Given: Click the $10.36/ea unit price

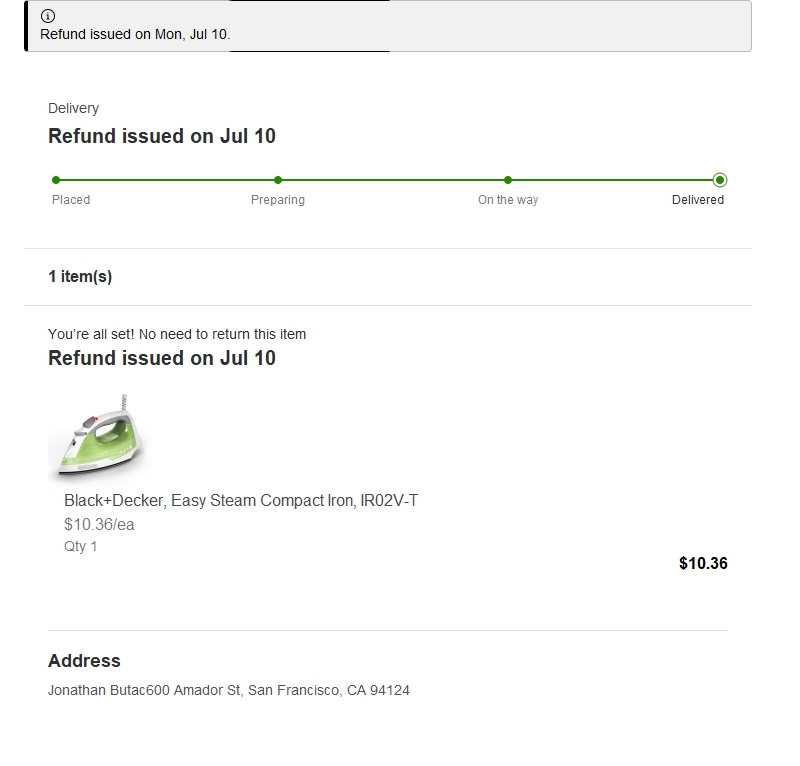Looking at the screenshot, I should pos(99,524).
